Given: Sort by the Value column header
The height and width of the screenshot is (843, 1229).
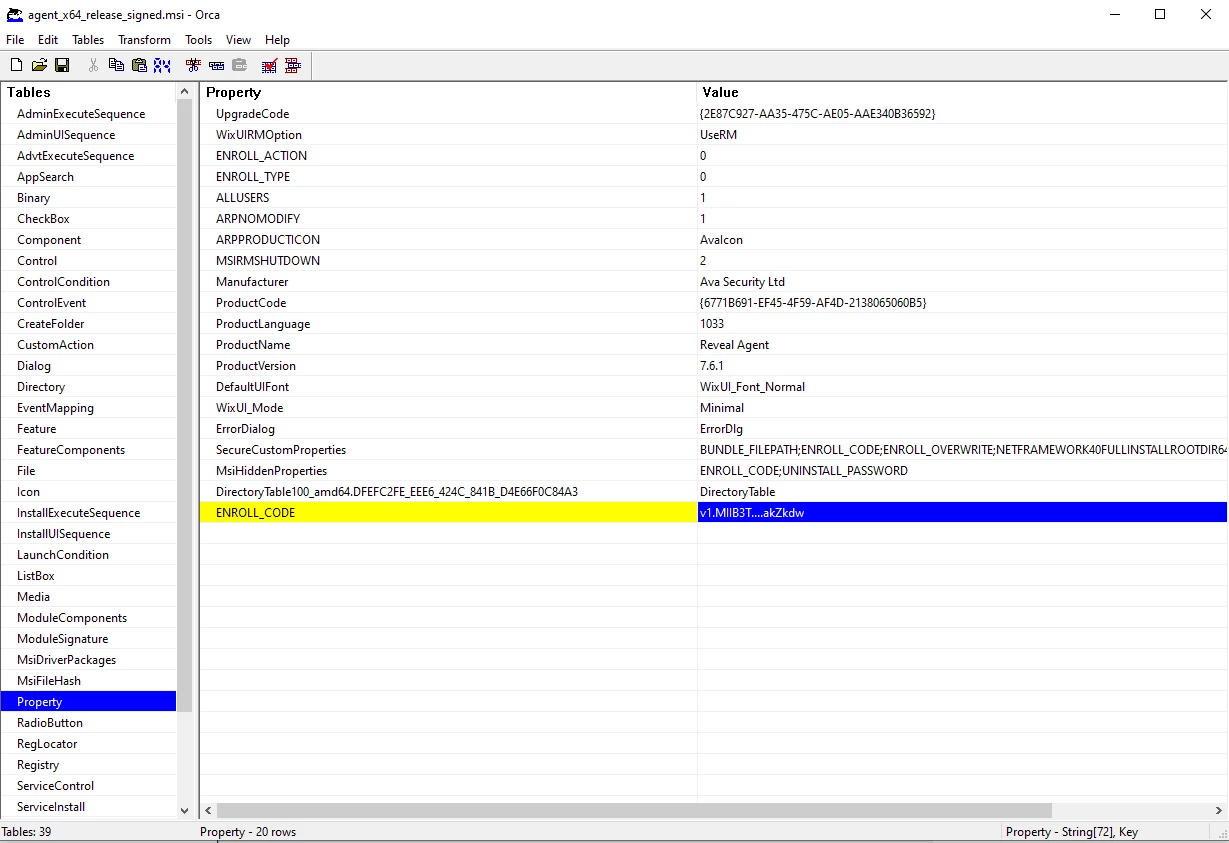Looking at the screenshot, I should (x=962, y=92).
